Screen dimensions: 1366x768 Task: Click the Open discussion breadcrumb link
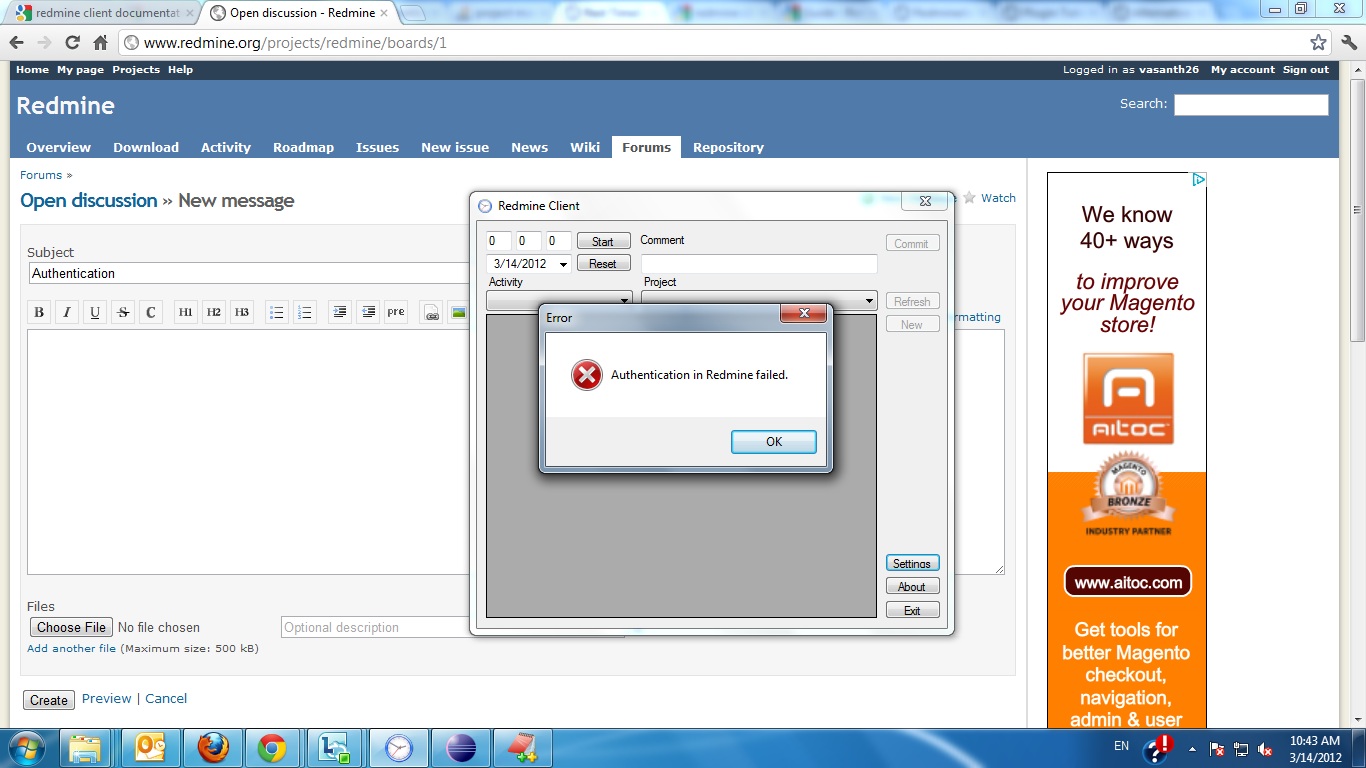(x=89, y=200)
